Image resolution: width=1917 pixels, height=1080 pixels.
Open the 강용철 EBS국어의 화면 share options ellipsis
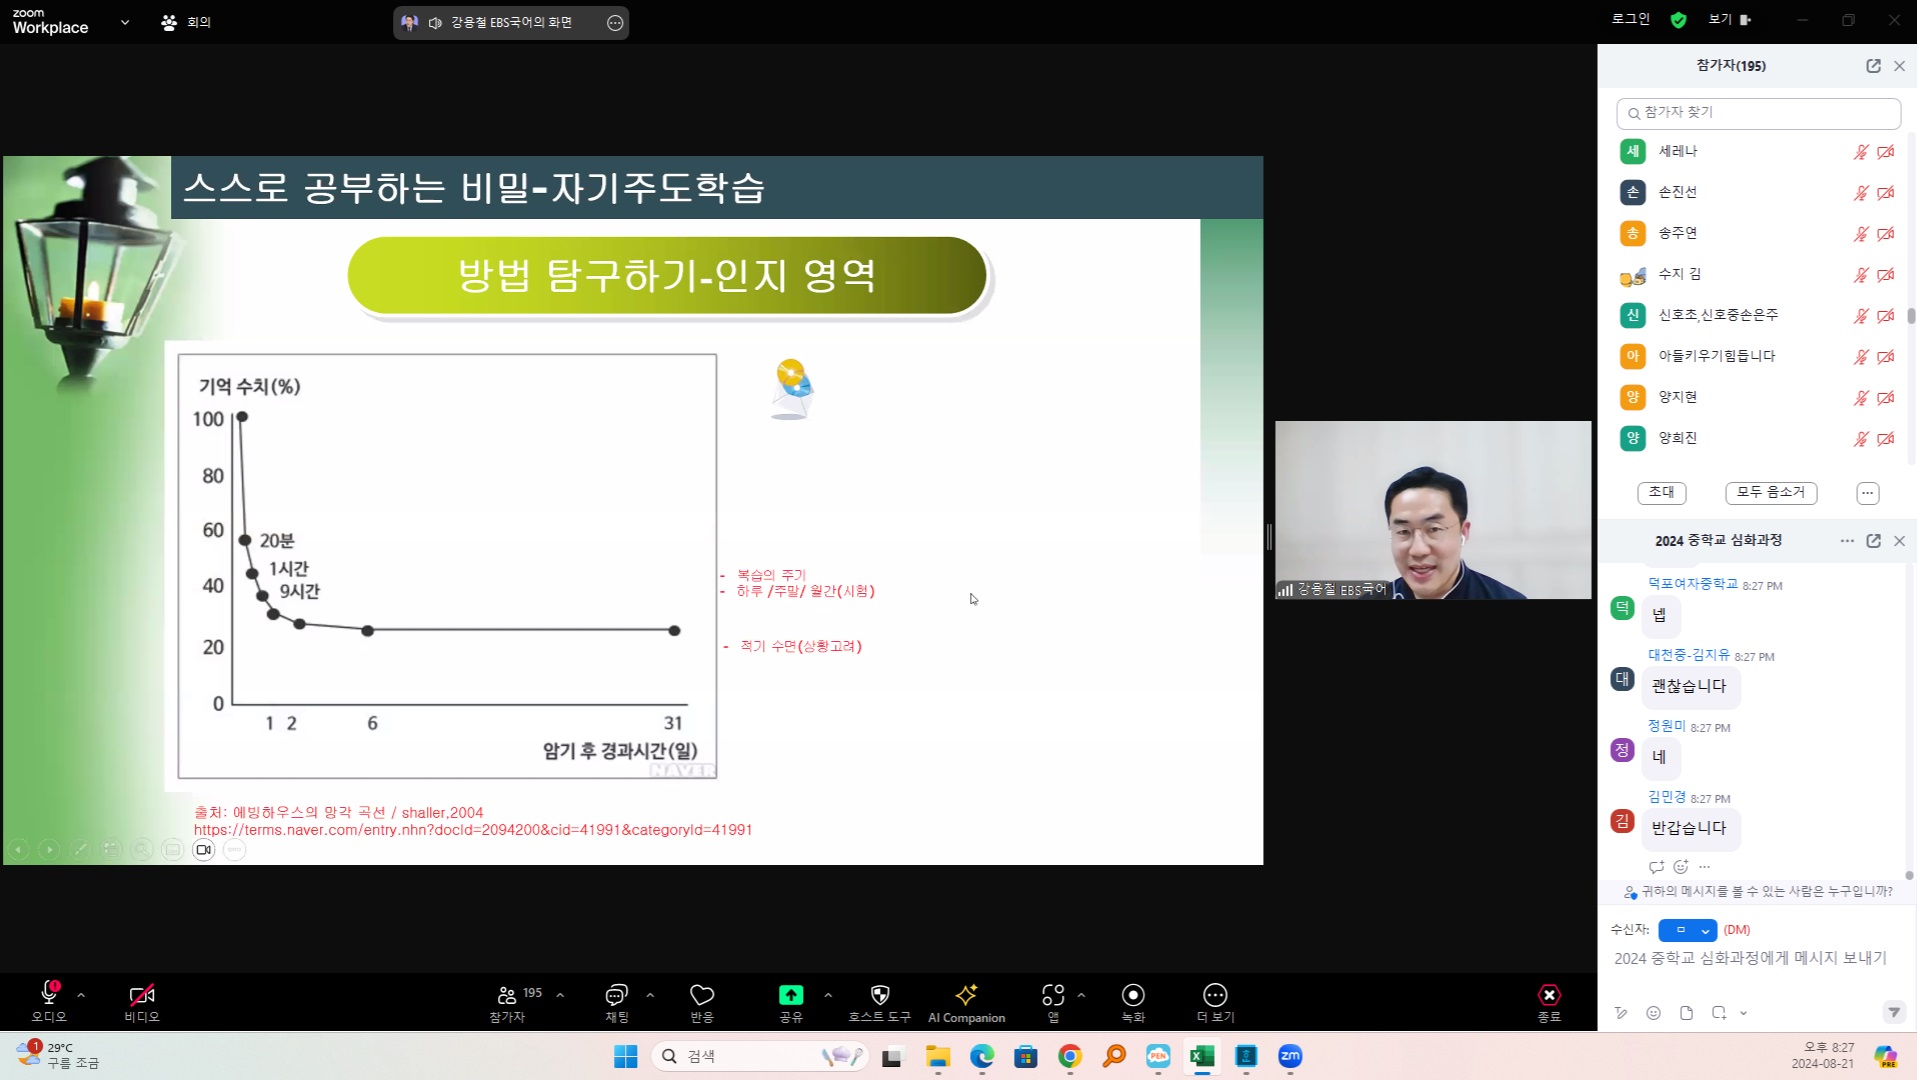(x=615, y=22)
